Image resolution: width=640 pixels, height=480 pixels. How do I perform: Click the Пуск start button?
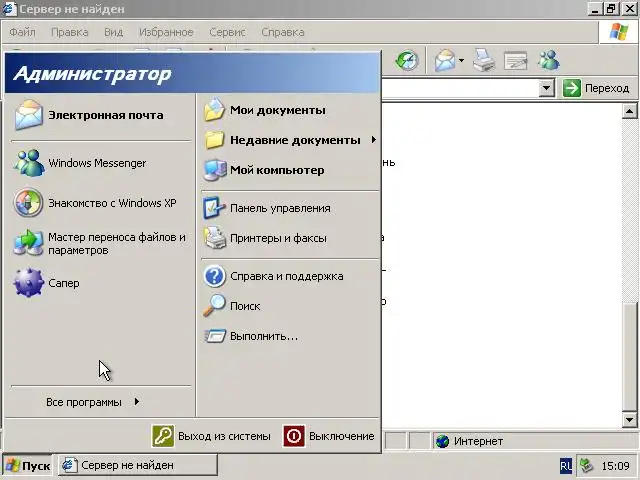tap(28, 465)
